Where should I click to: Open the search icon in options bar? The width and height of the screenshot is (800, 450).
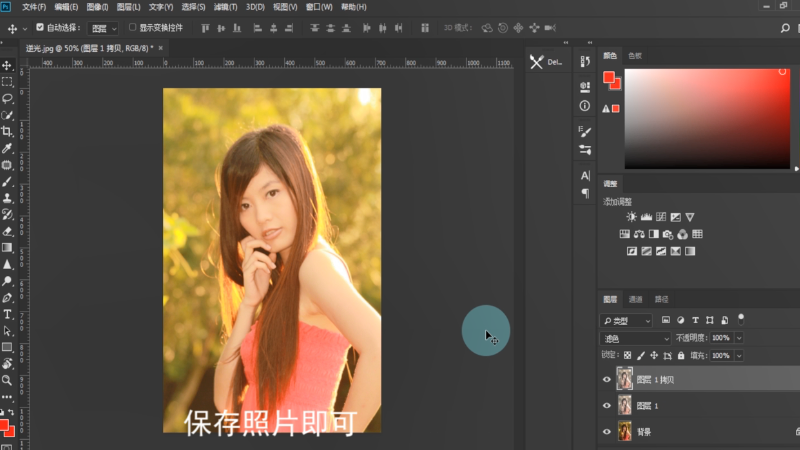pos(785,28)
